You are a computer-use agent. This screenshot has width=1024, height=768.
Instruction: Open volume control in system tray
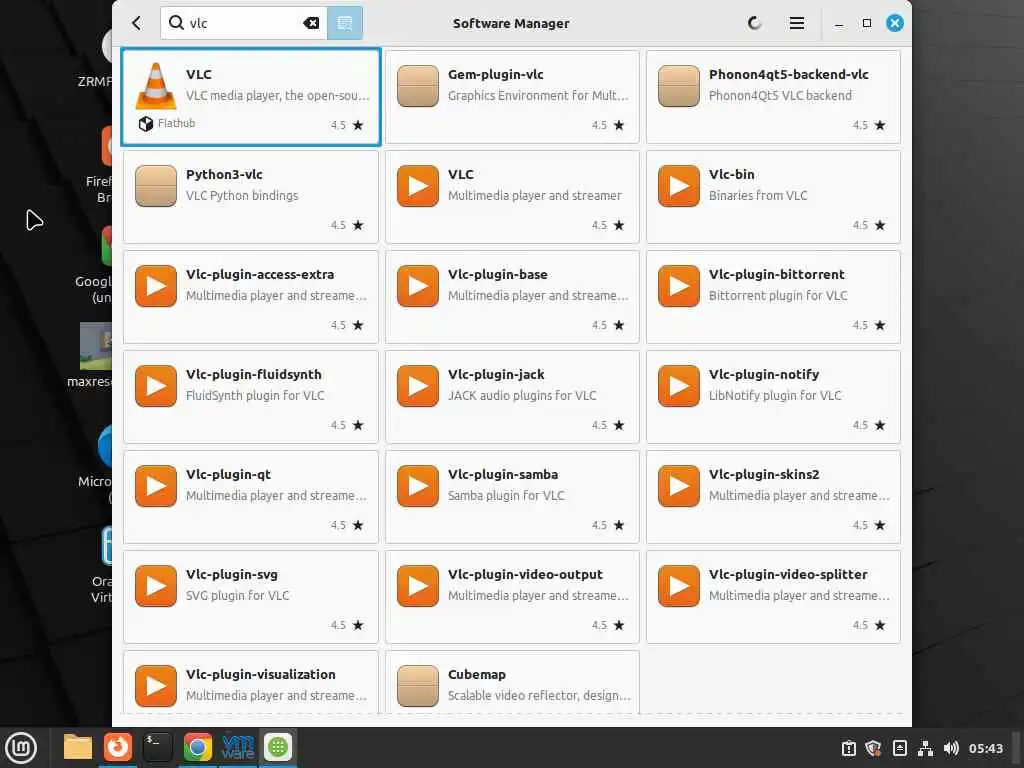click(951, 748)
